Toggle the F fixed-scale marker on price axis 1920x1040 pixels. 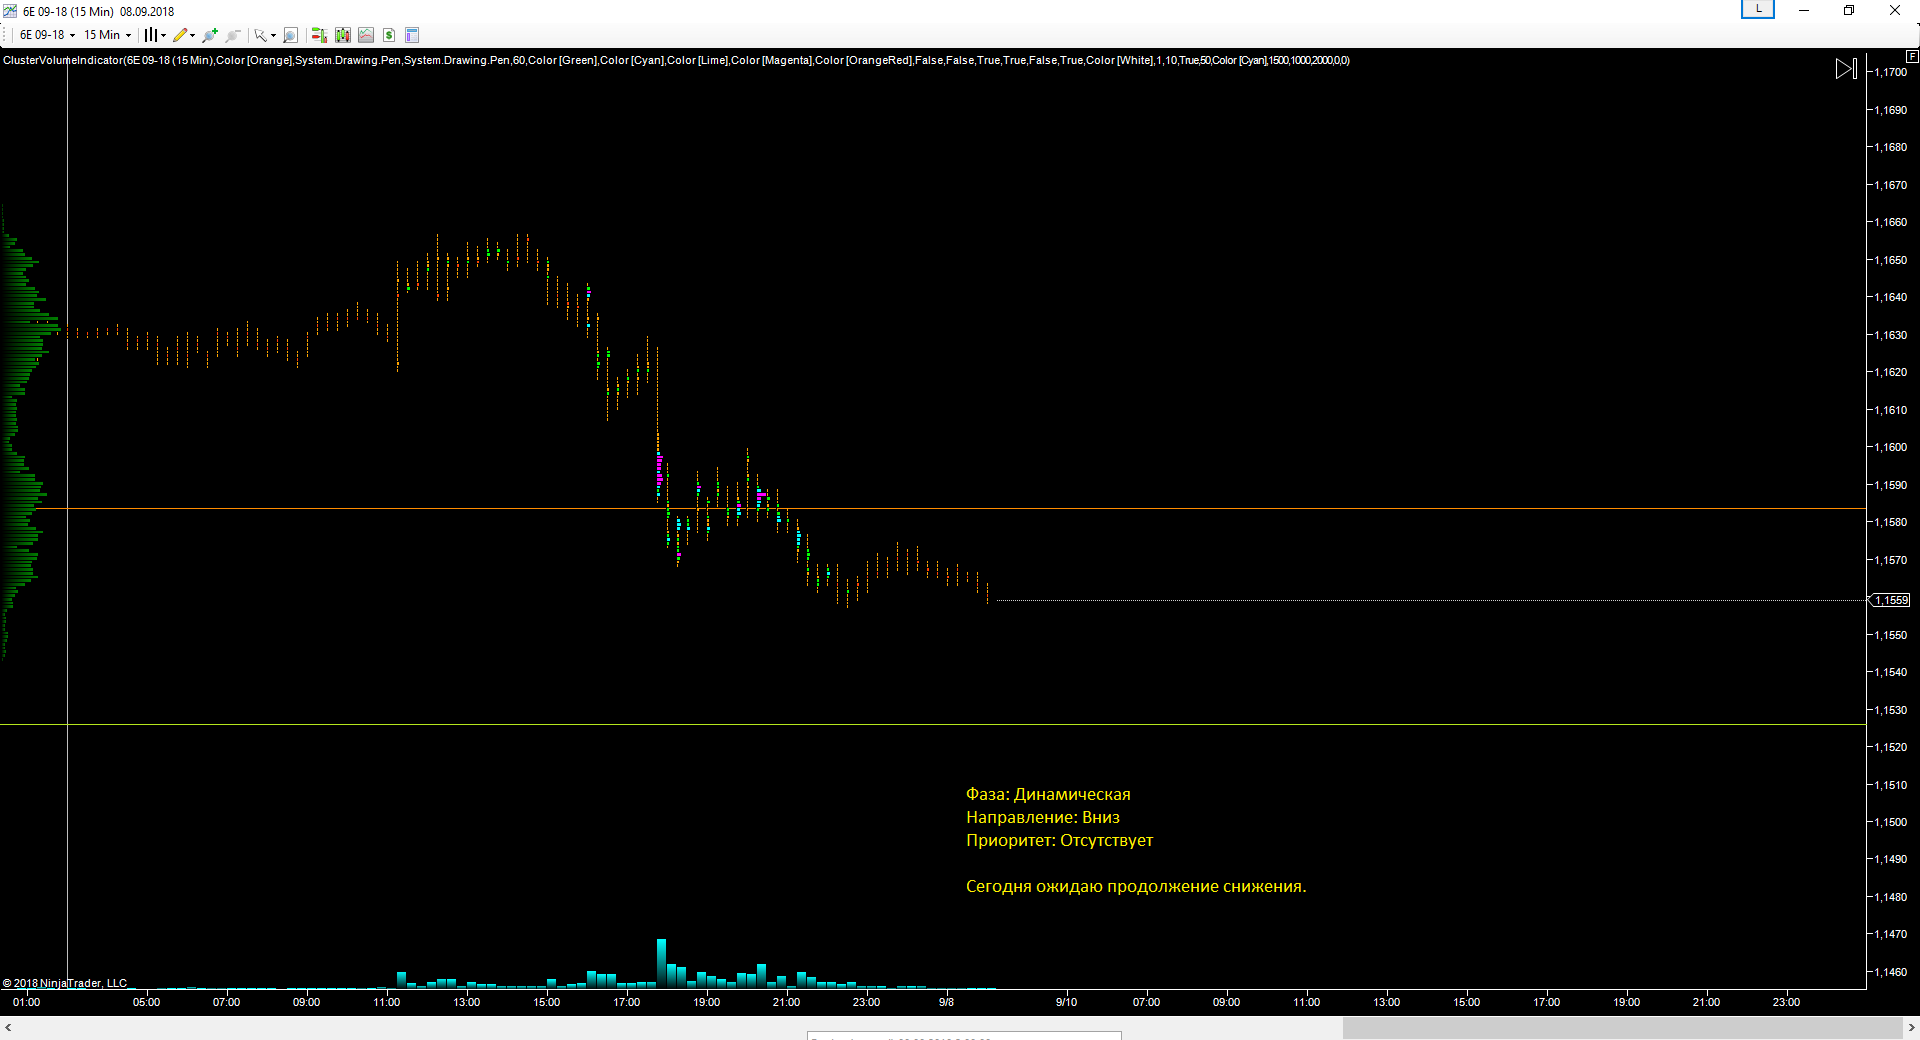pos(1912,57)
